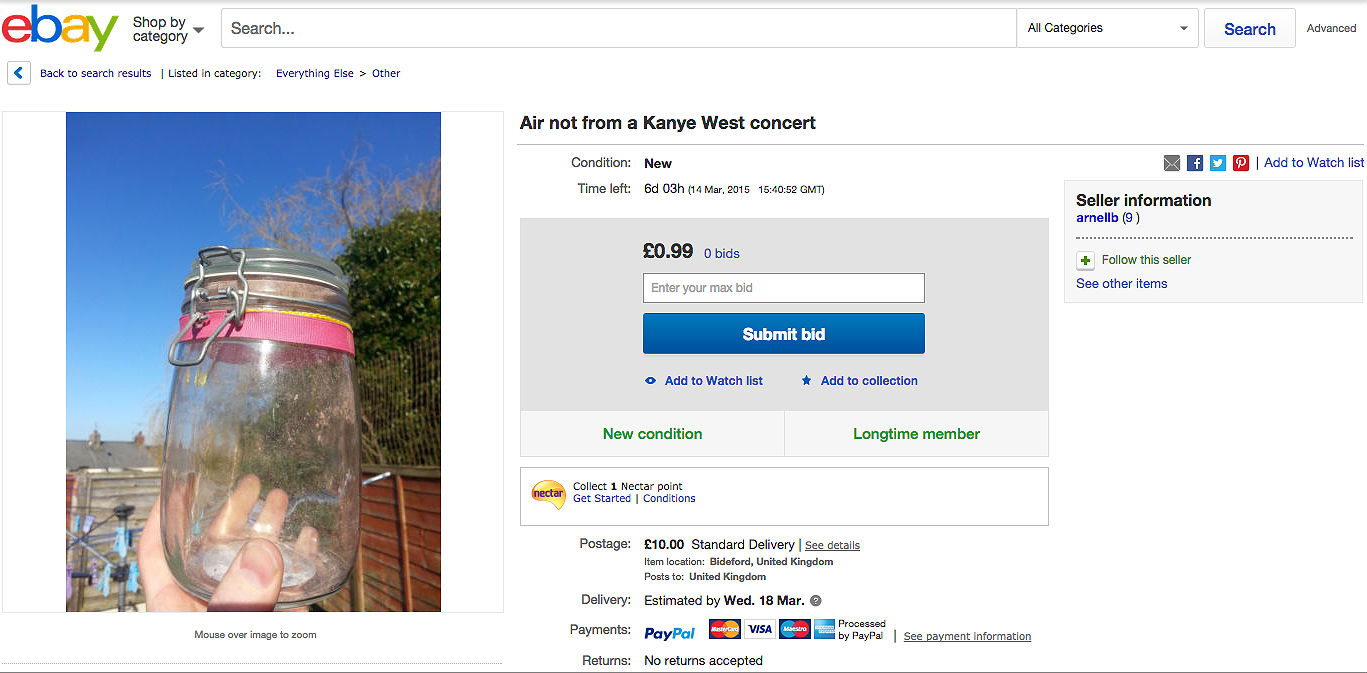Screen dimensions: 1367x673
Task: View seller arnellb's other items
Action: 1121,283
